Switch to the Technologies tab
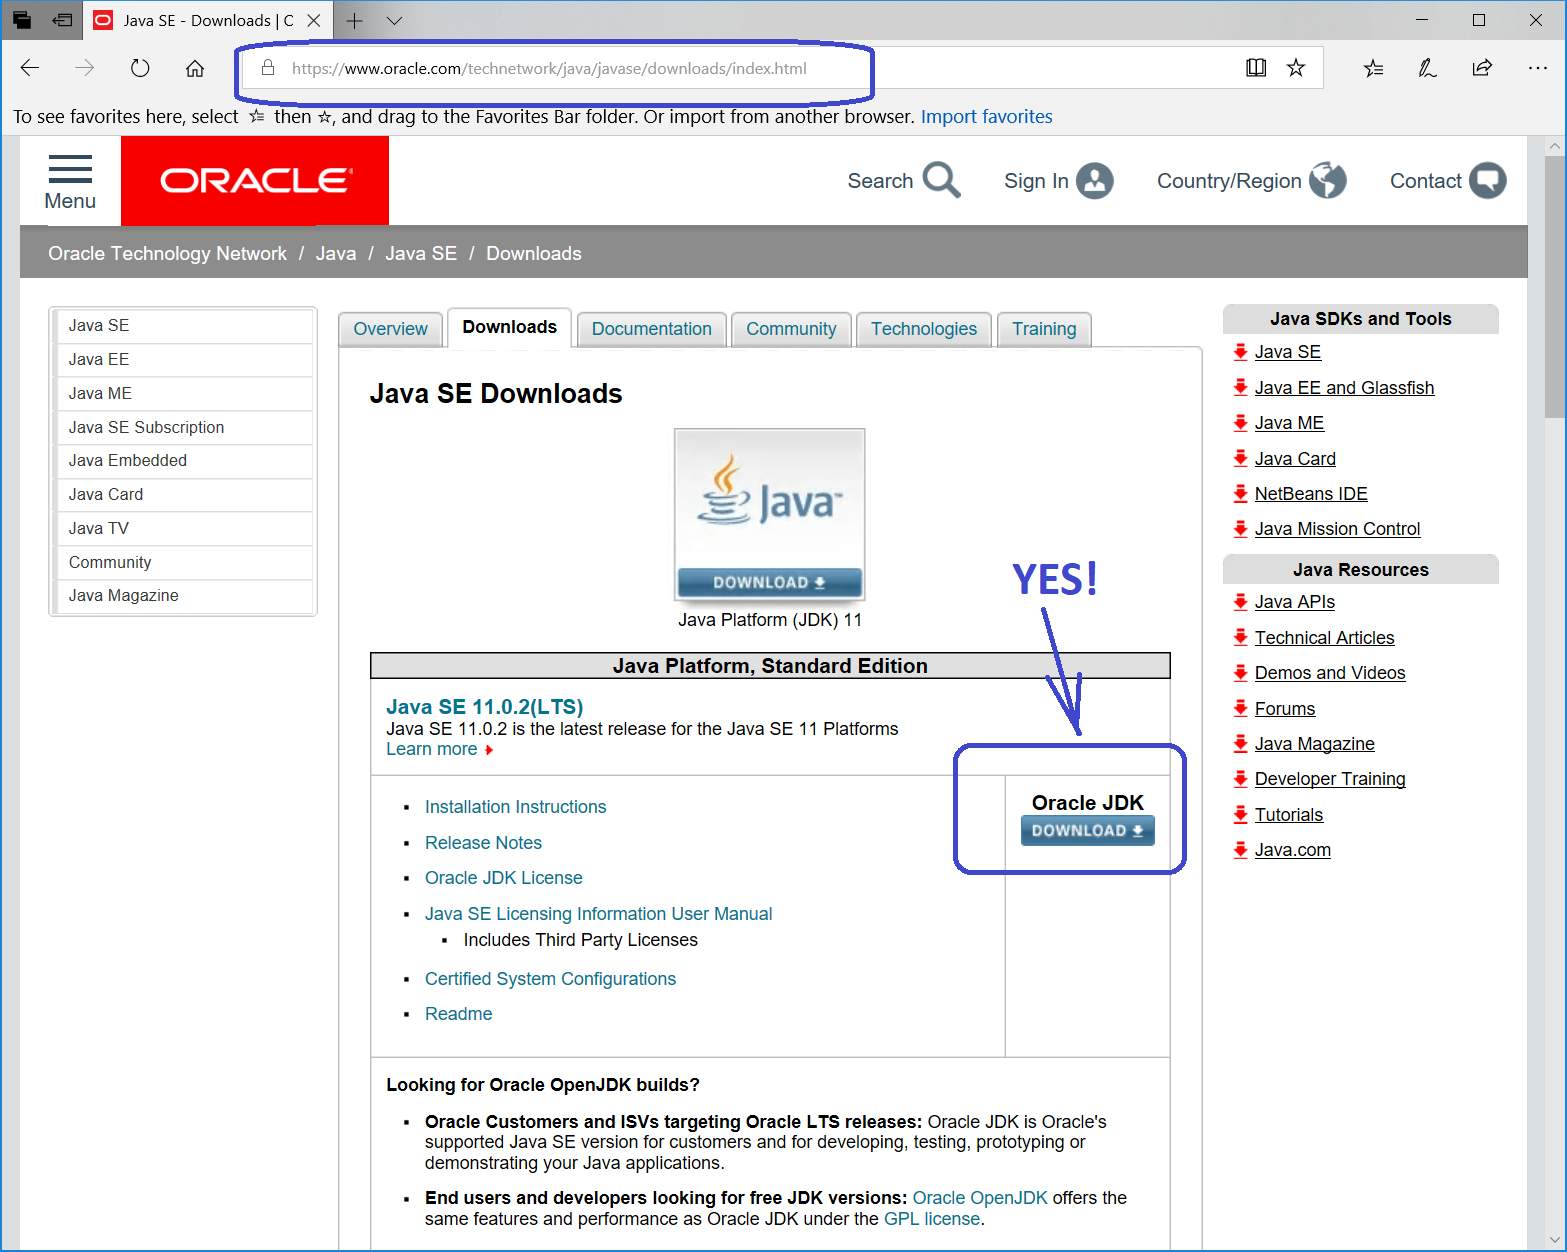Viewport: 1567px width, 1252px height. pos(923,329)
